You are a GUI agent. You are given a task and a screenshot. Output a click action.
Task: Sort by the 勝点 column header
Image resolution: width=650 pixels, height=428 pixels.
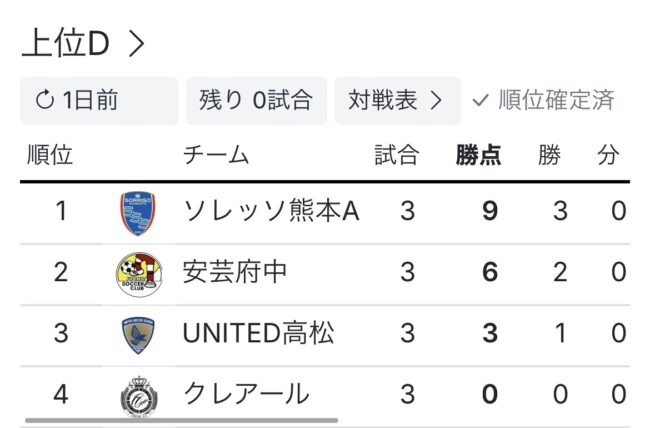pyautogui.click(x=478, y=155)
